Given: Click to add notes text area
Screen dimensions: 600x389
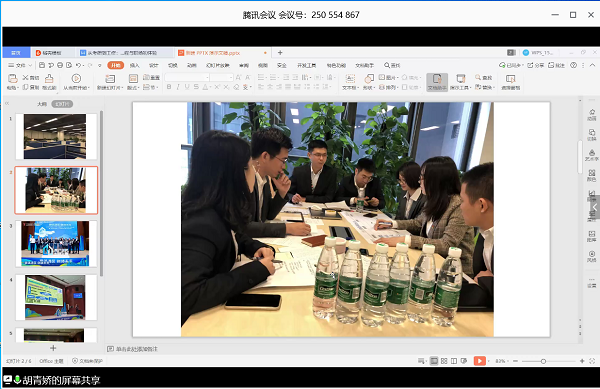Looking at the screenshot, I should tap(137, 349).
